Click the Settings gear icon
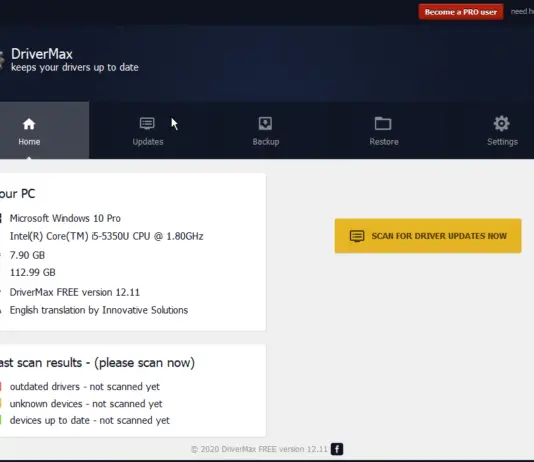This screenshot has width=534, height=462. (x=502, y=123)
